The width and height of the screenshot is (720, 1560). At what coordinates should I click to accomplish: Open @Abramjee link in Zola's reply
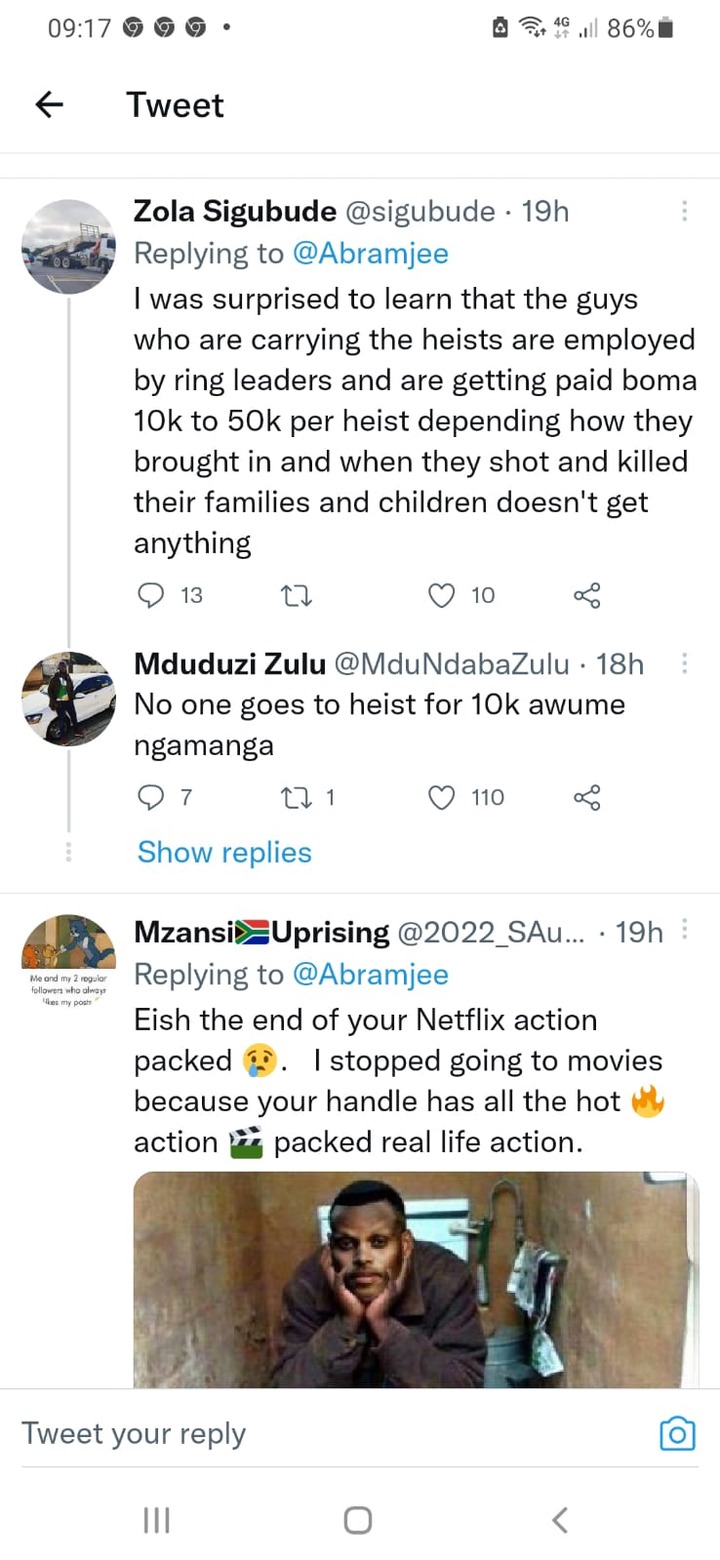point(370,254)
